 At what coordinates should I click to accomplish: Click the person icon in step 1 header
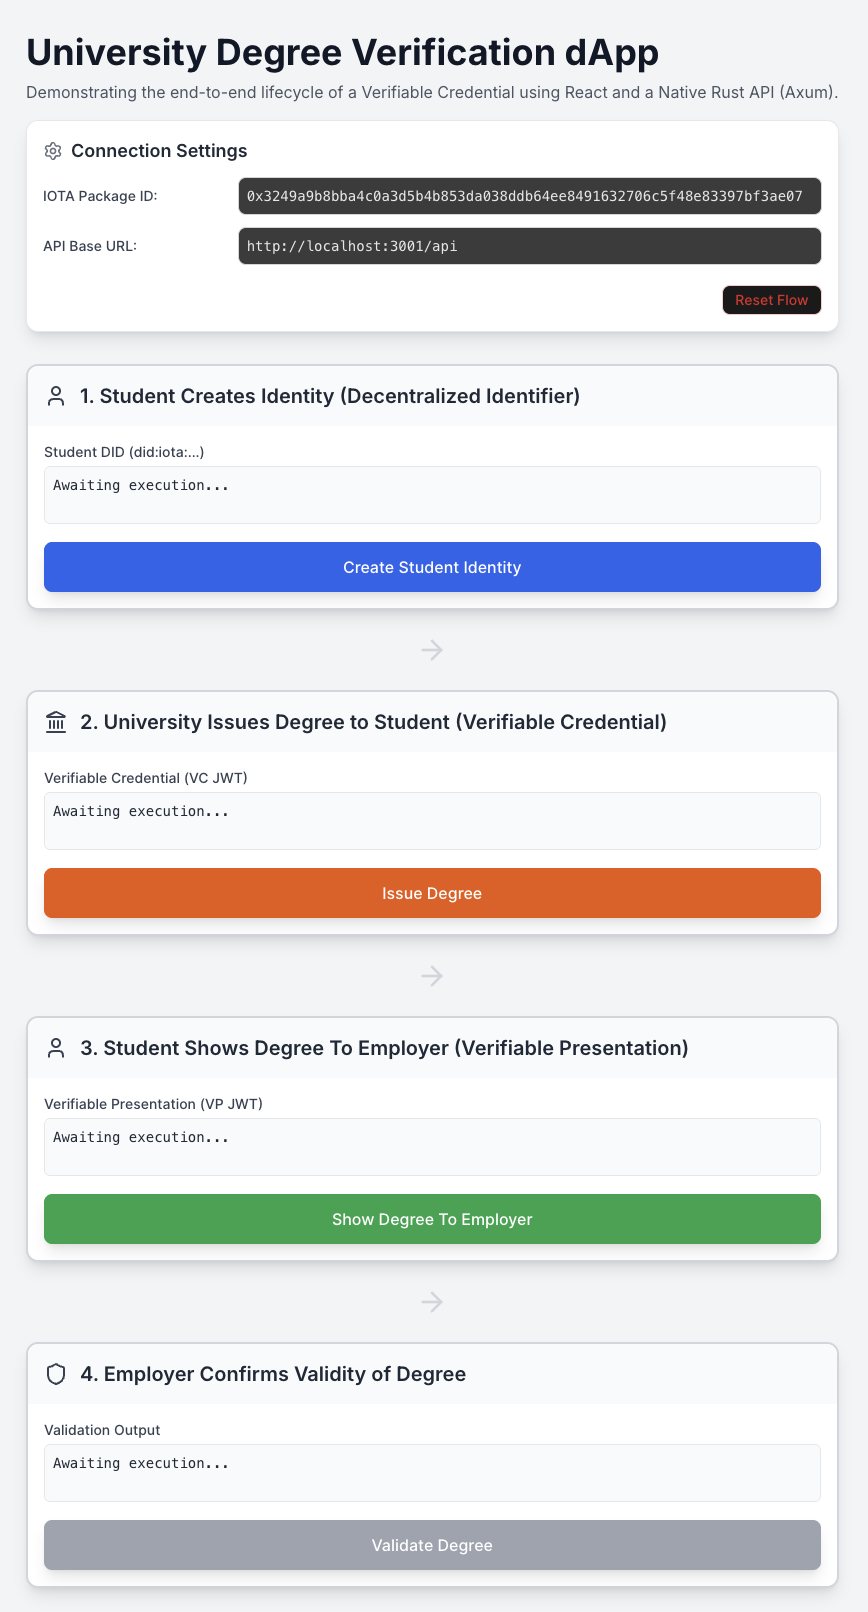click(x=56, y=396)
